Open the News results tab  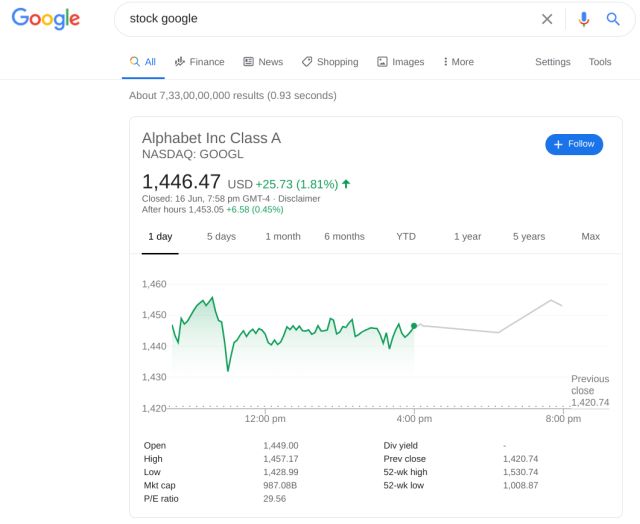click(263, 62)
